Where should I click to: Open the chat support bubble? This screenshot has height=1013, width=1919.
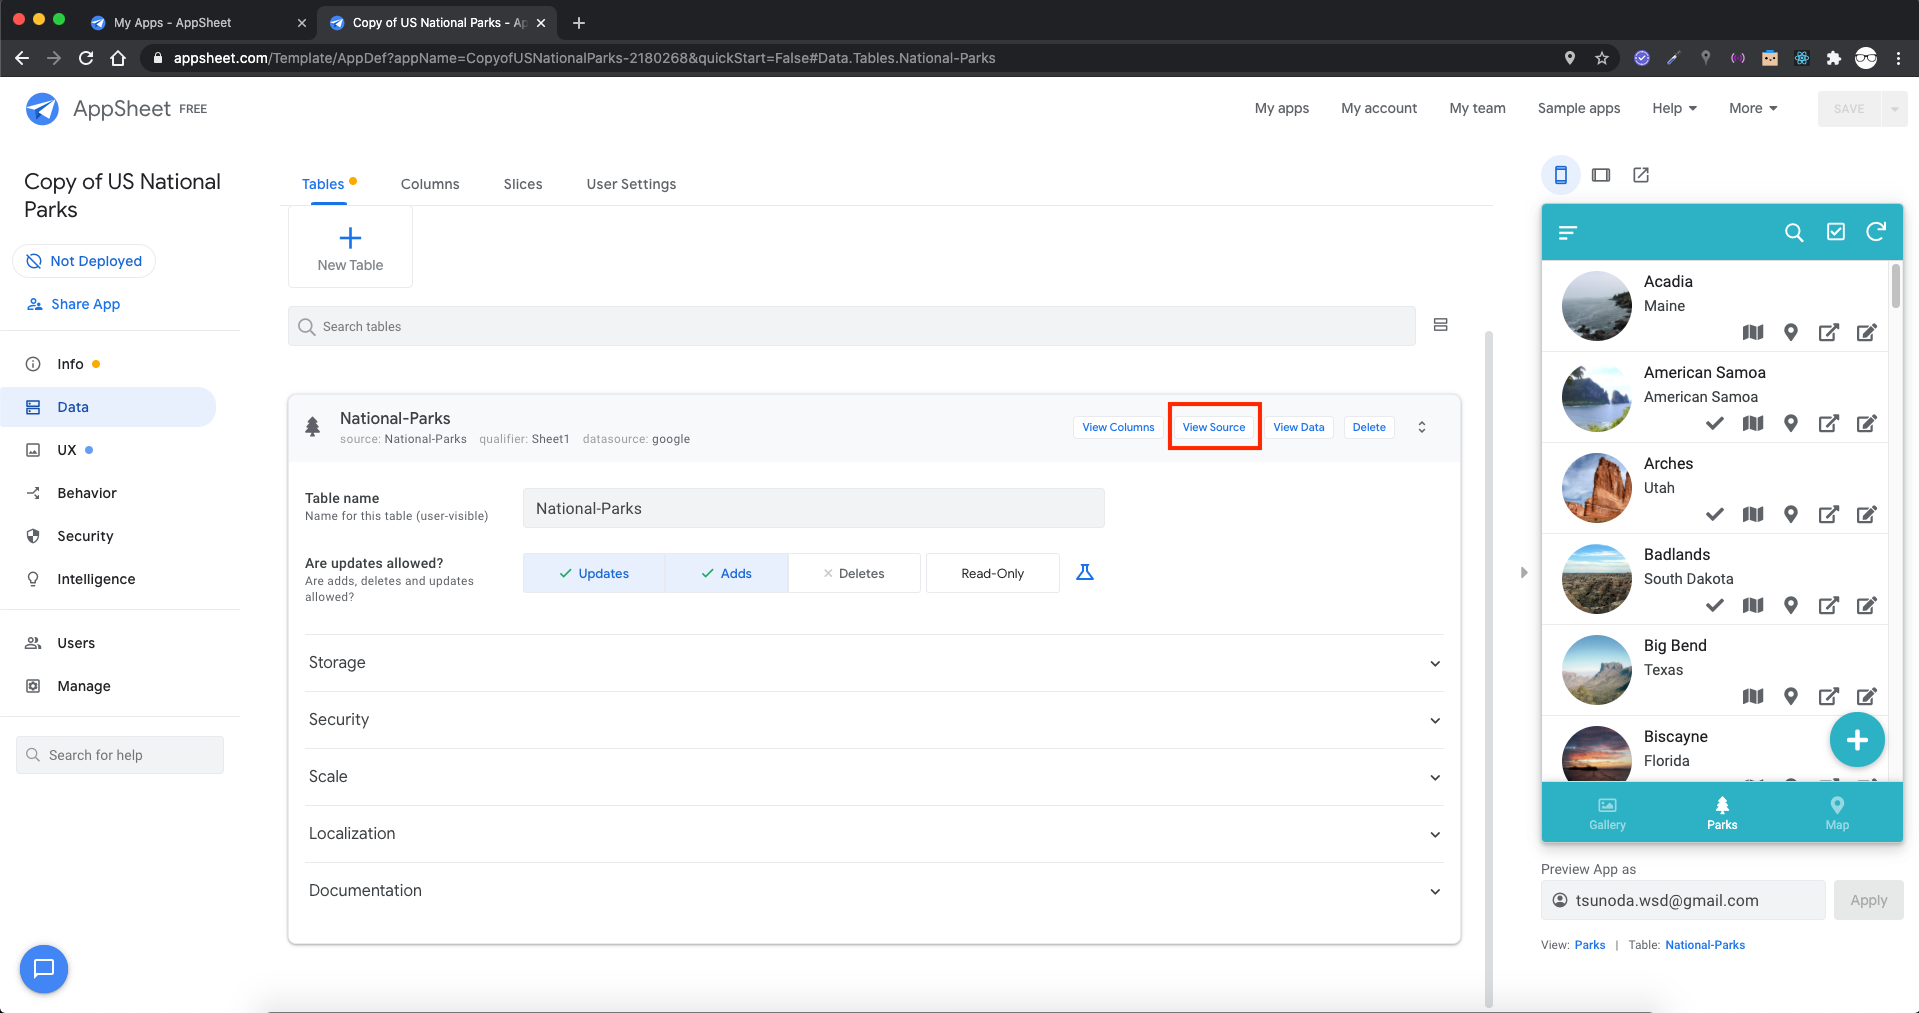[44, 969]
